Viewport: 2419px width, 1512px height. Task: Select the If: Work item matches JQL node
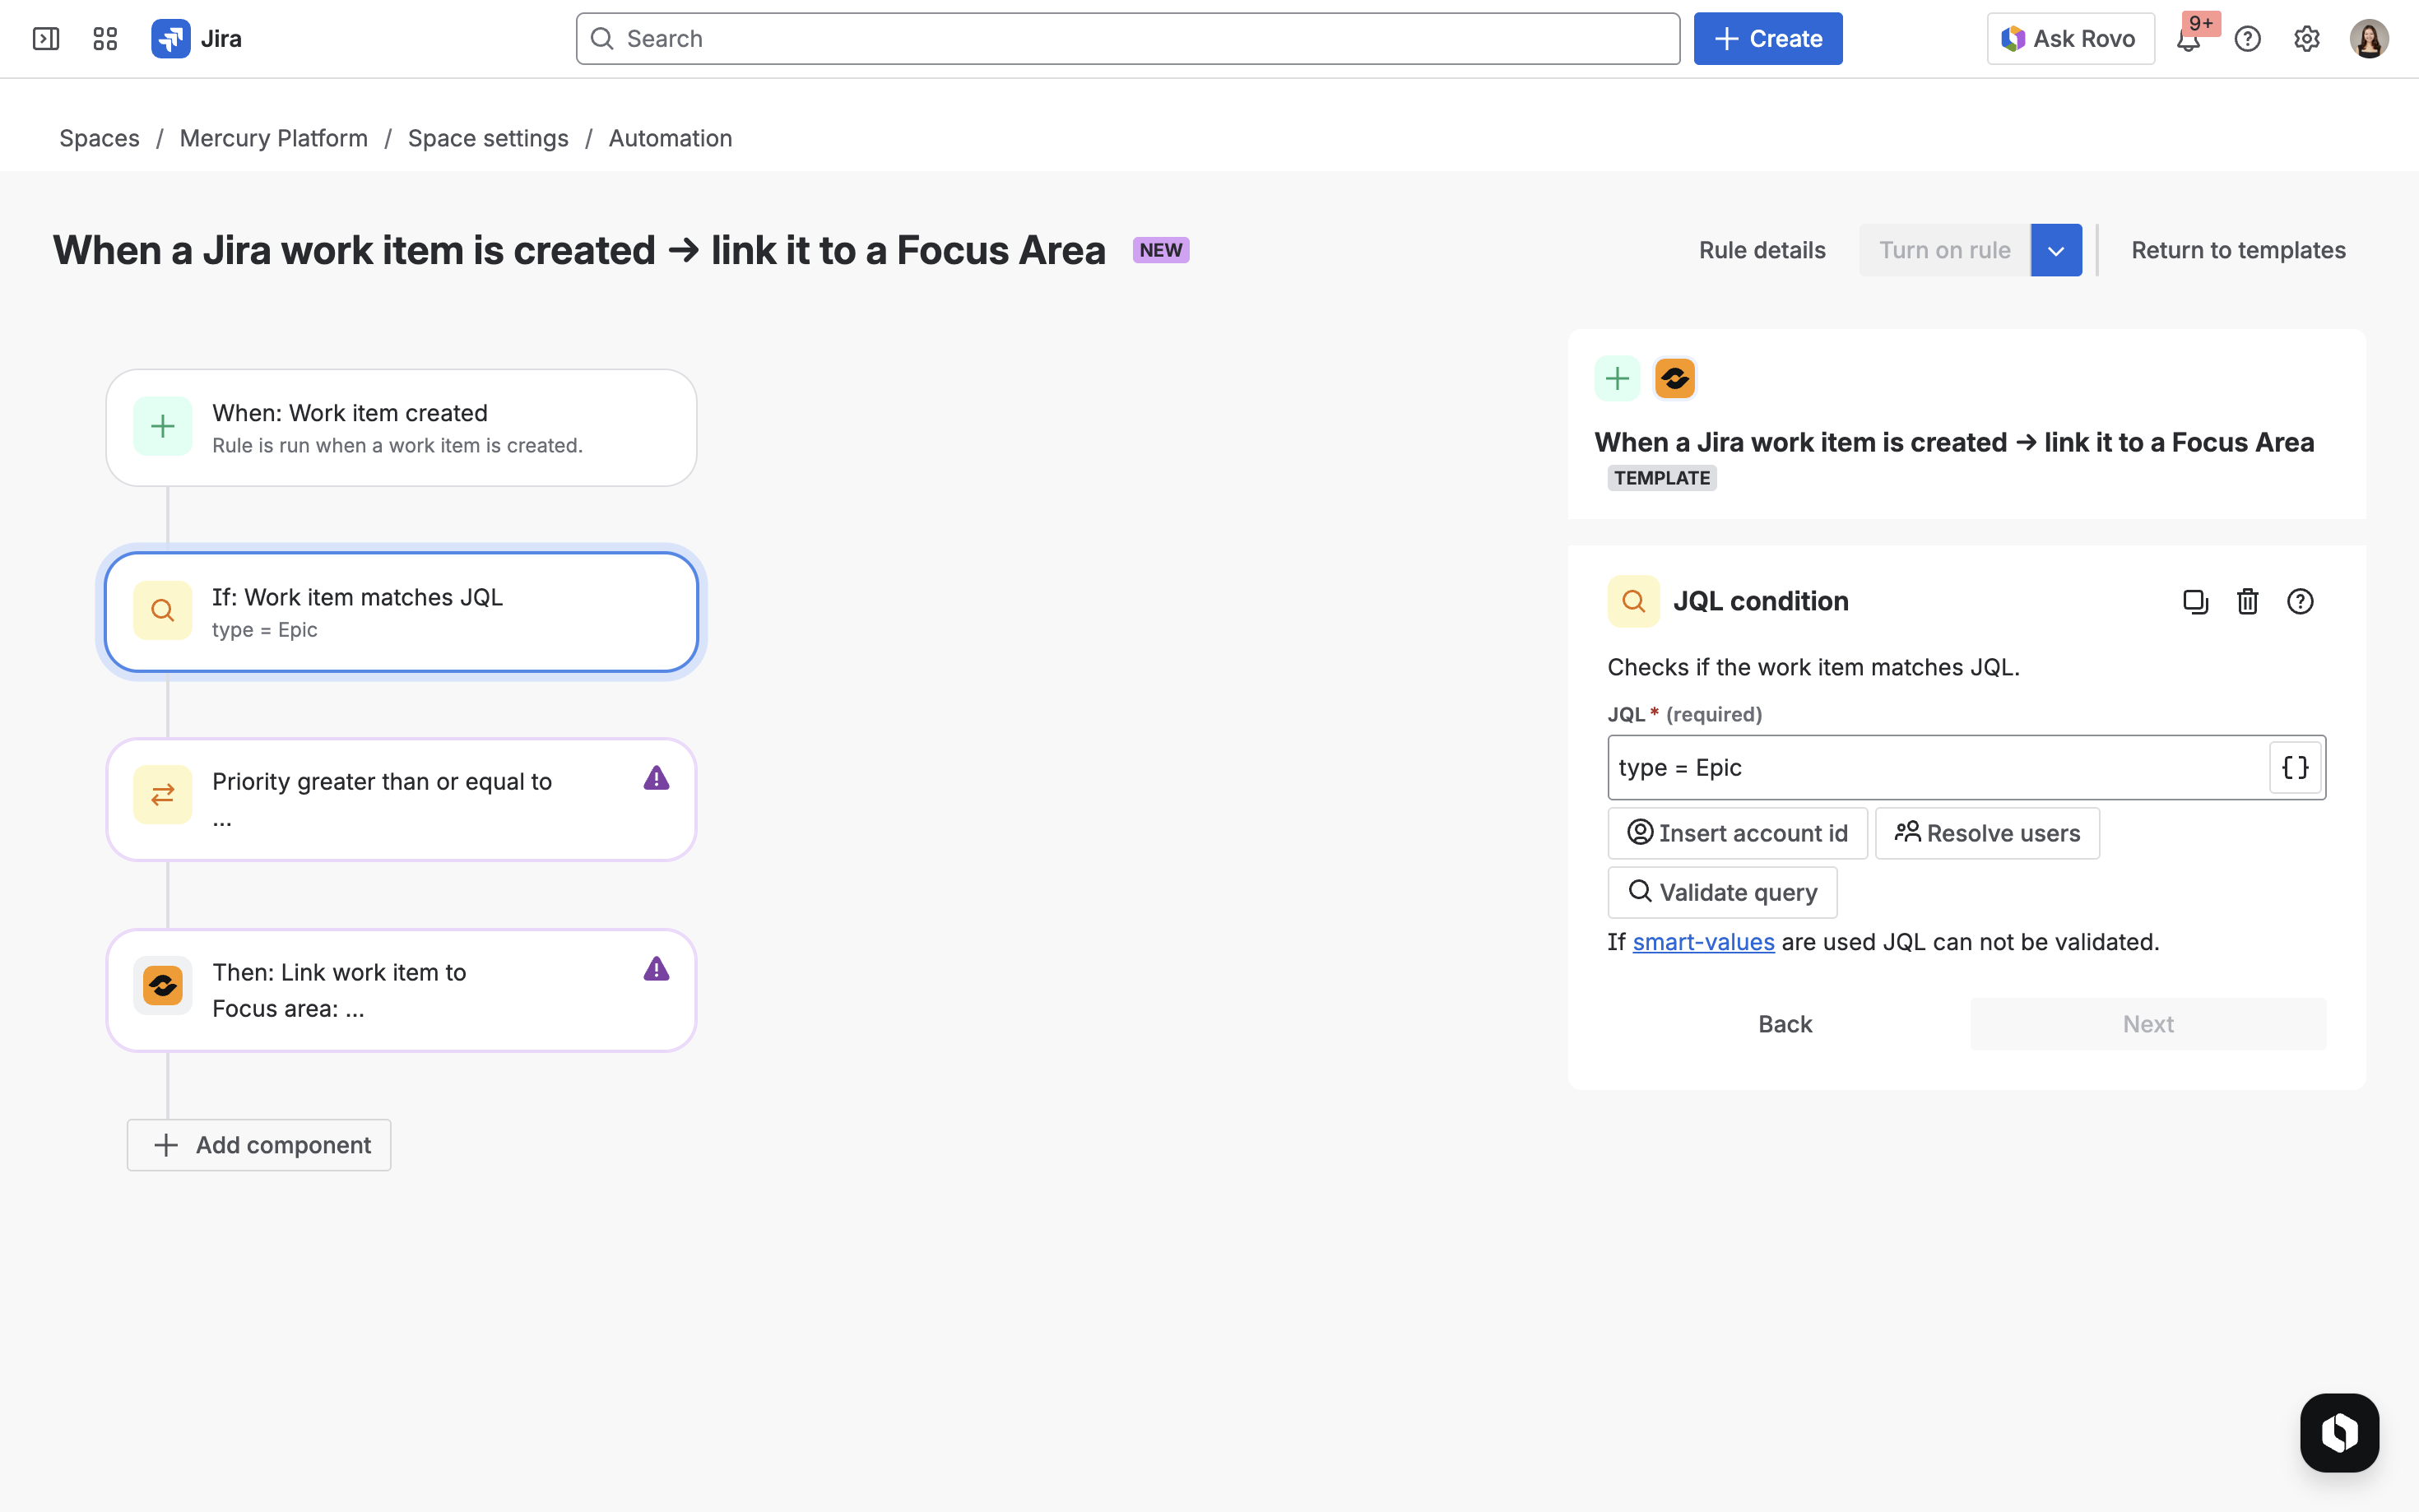(401, 612)
